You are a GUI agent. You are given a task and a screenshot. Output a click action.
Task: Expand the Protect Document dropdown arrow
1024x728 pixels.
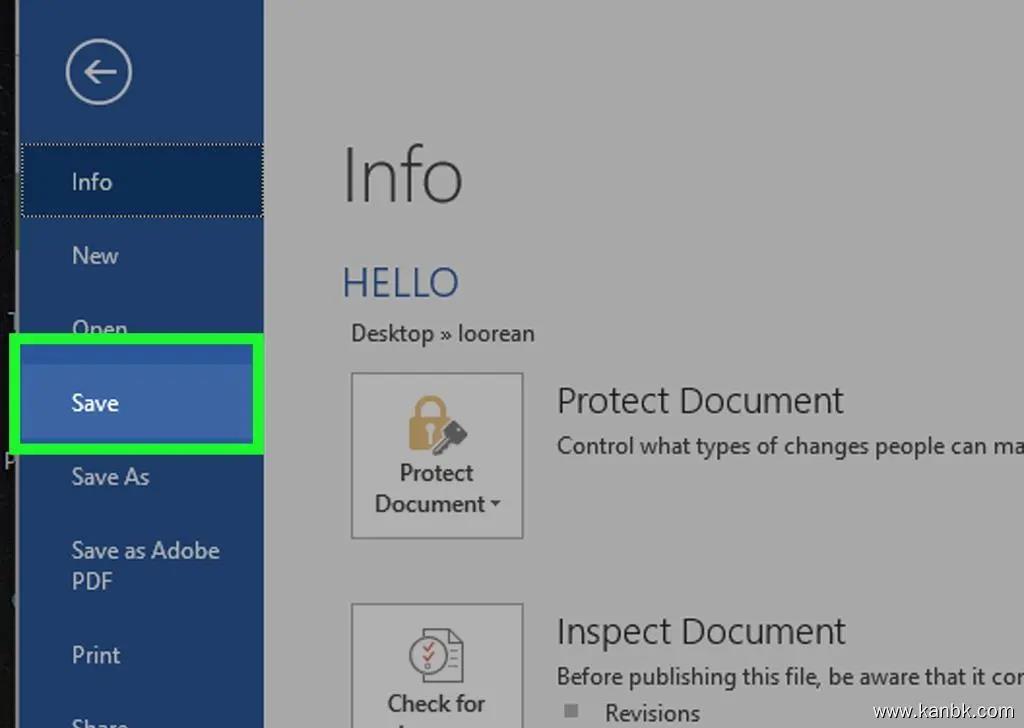[x=495, y=504]
